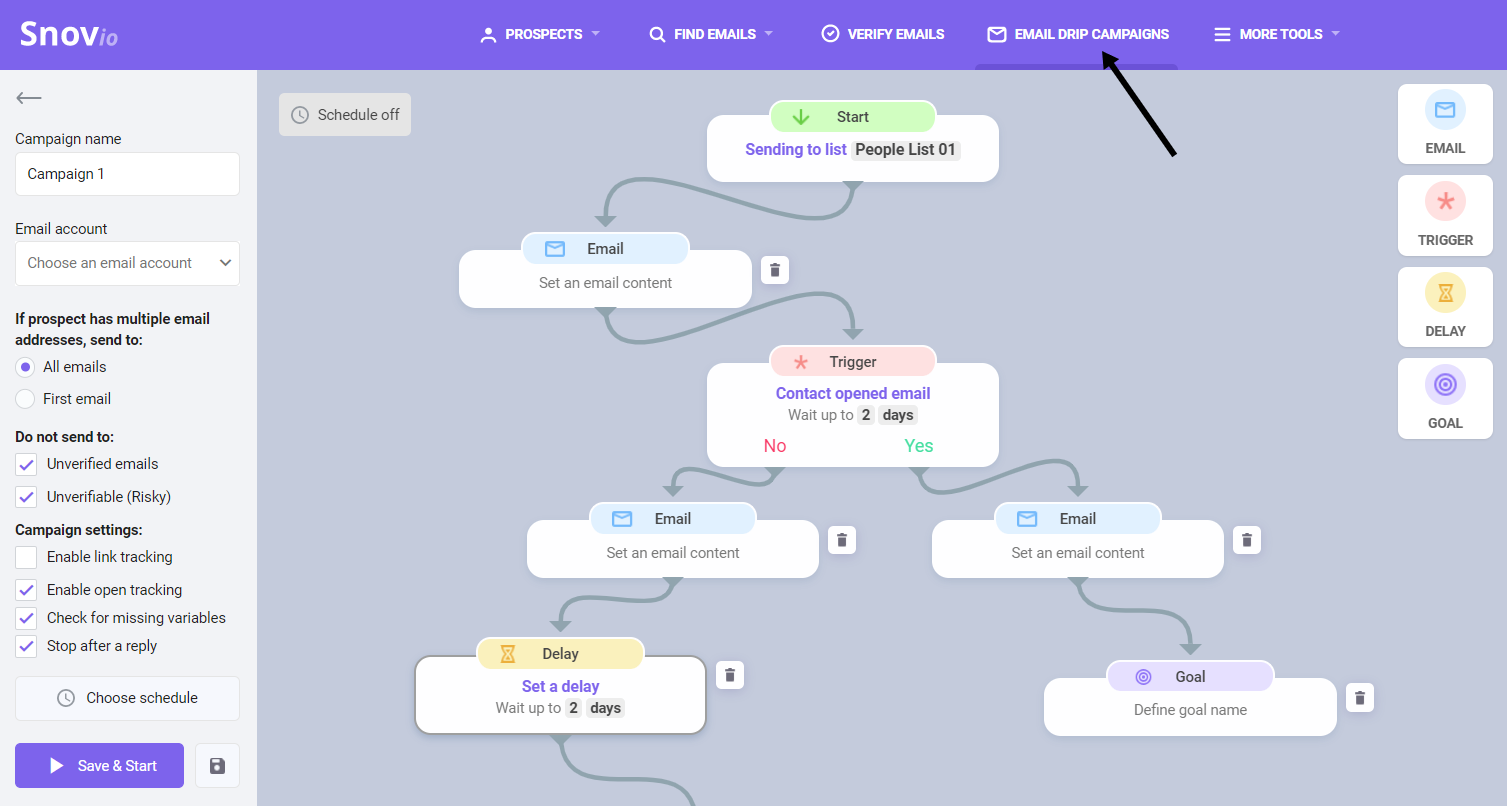Screen dimensions: 1507x806
Task: Go to Email Drip Campaigns tab
Action: [x=1077, y=34]
